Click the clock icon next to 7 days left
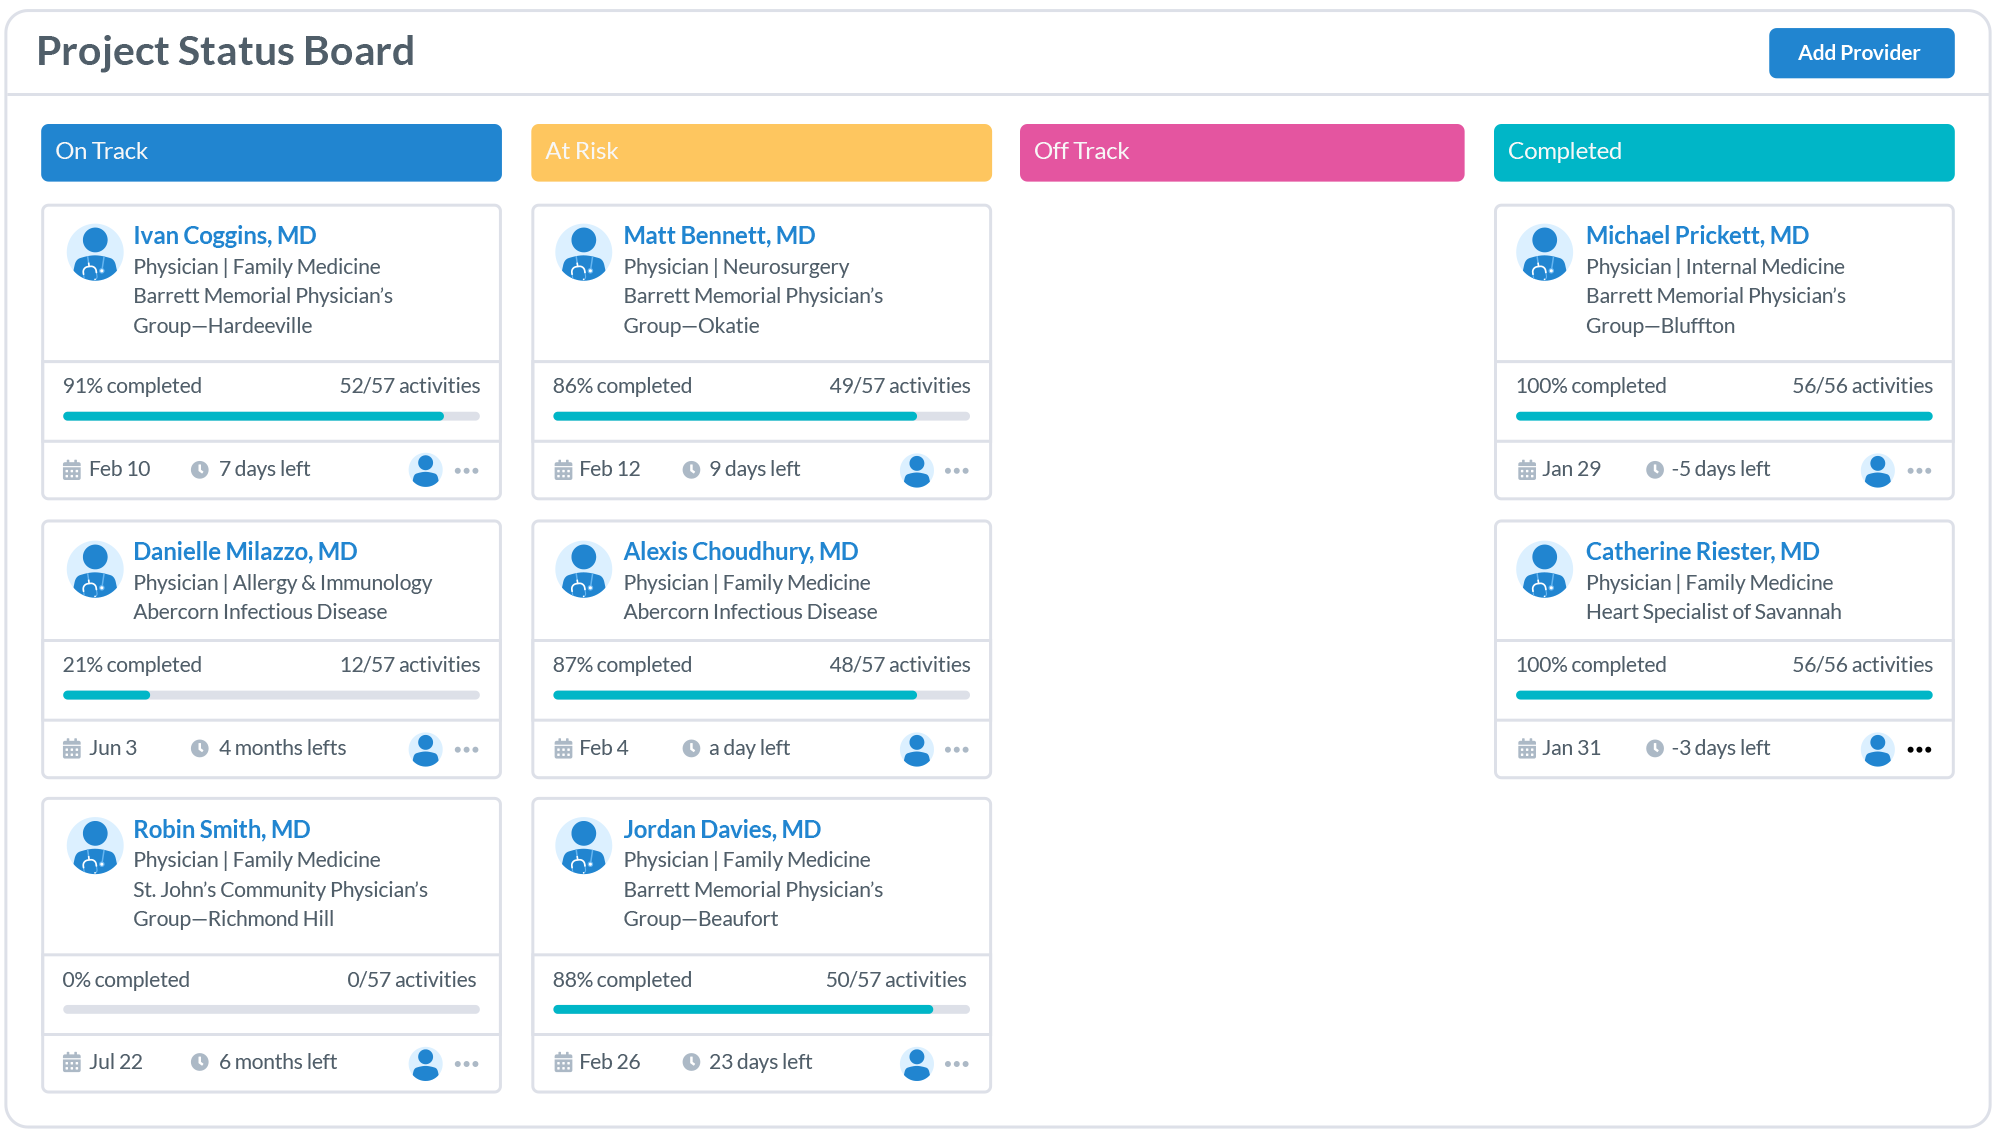Viewport: 2000px width, 1144px height. [200, 468]
